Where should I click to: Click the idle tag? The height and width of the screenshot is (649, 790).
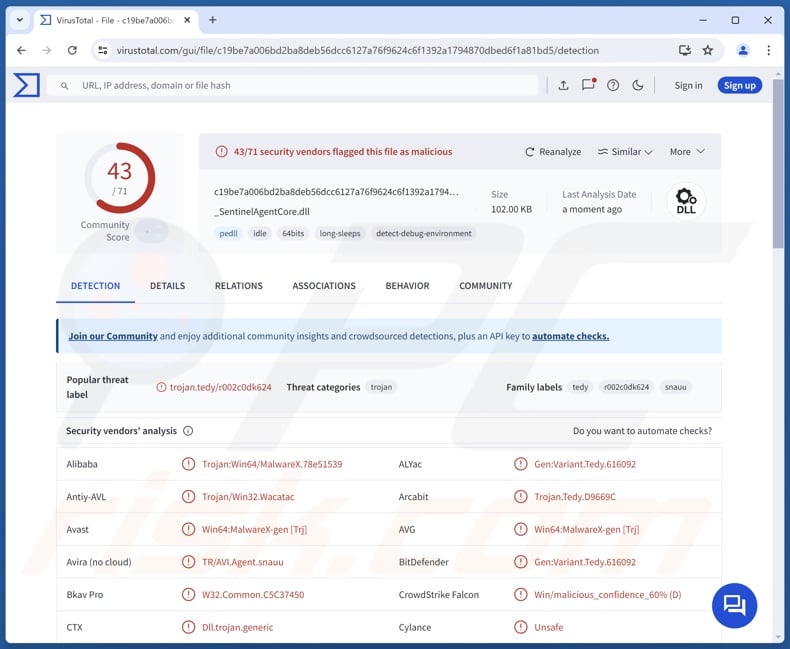click(259, 233)
